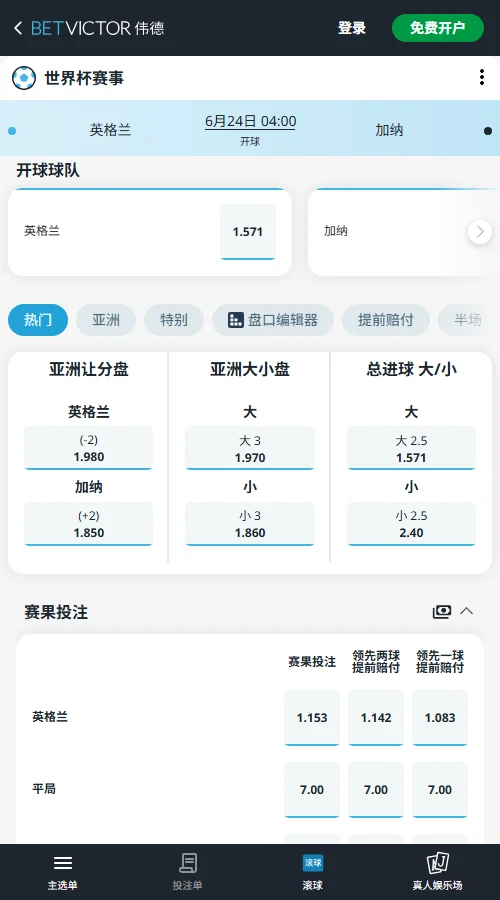This screenshot has width=500, height=900.
Task: Click the cash-out icon beside 赛果投注
Action: [x=442, y=612]
